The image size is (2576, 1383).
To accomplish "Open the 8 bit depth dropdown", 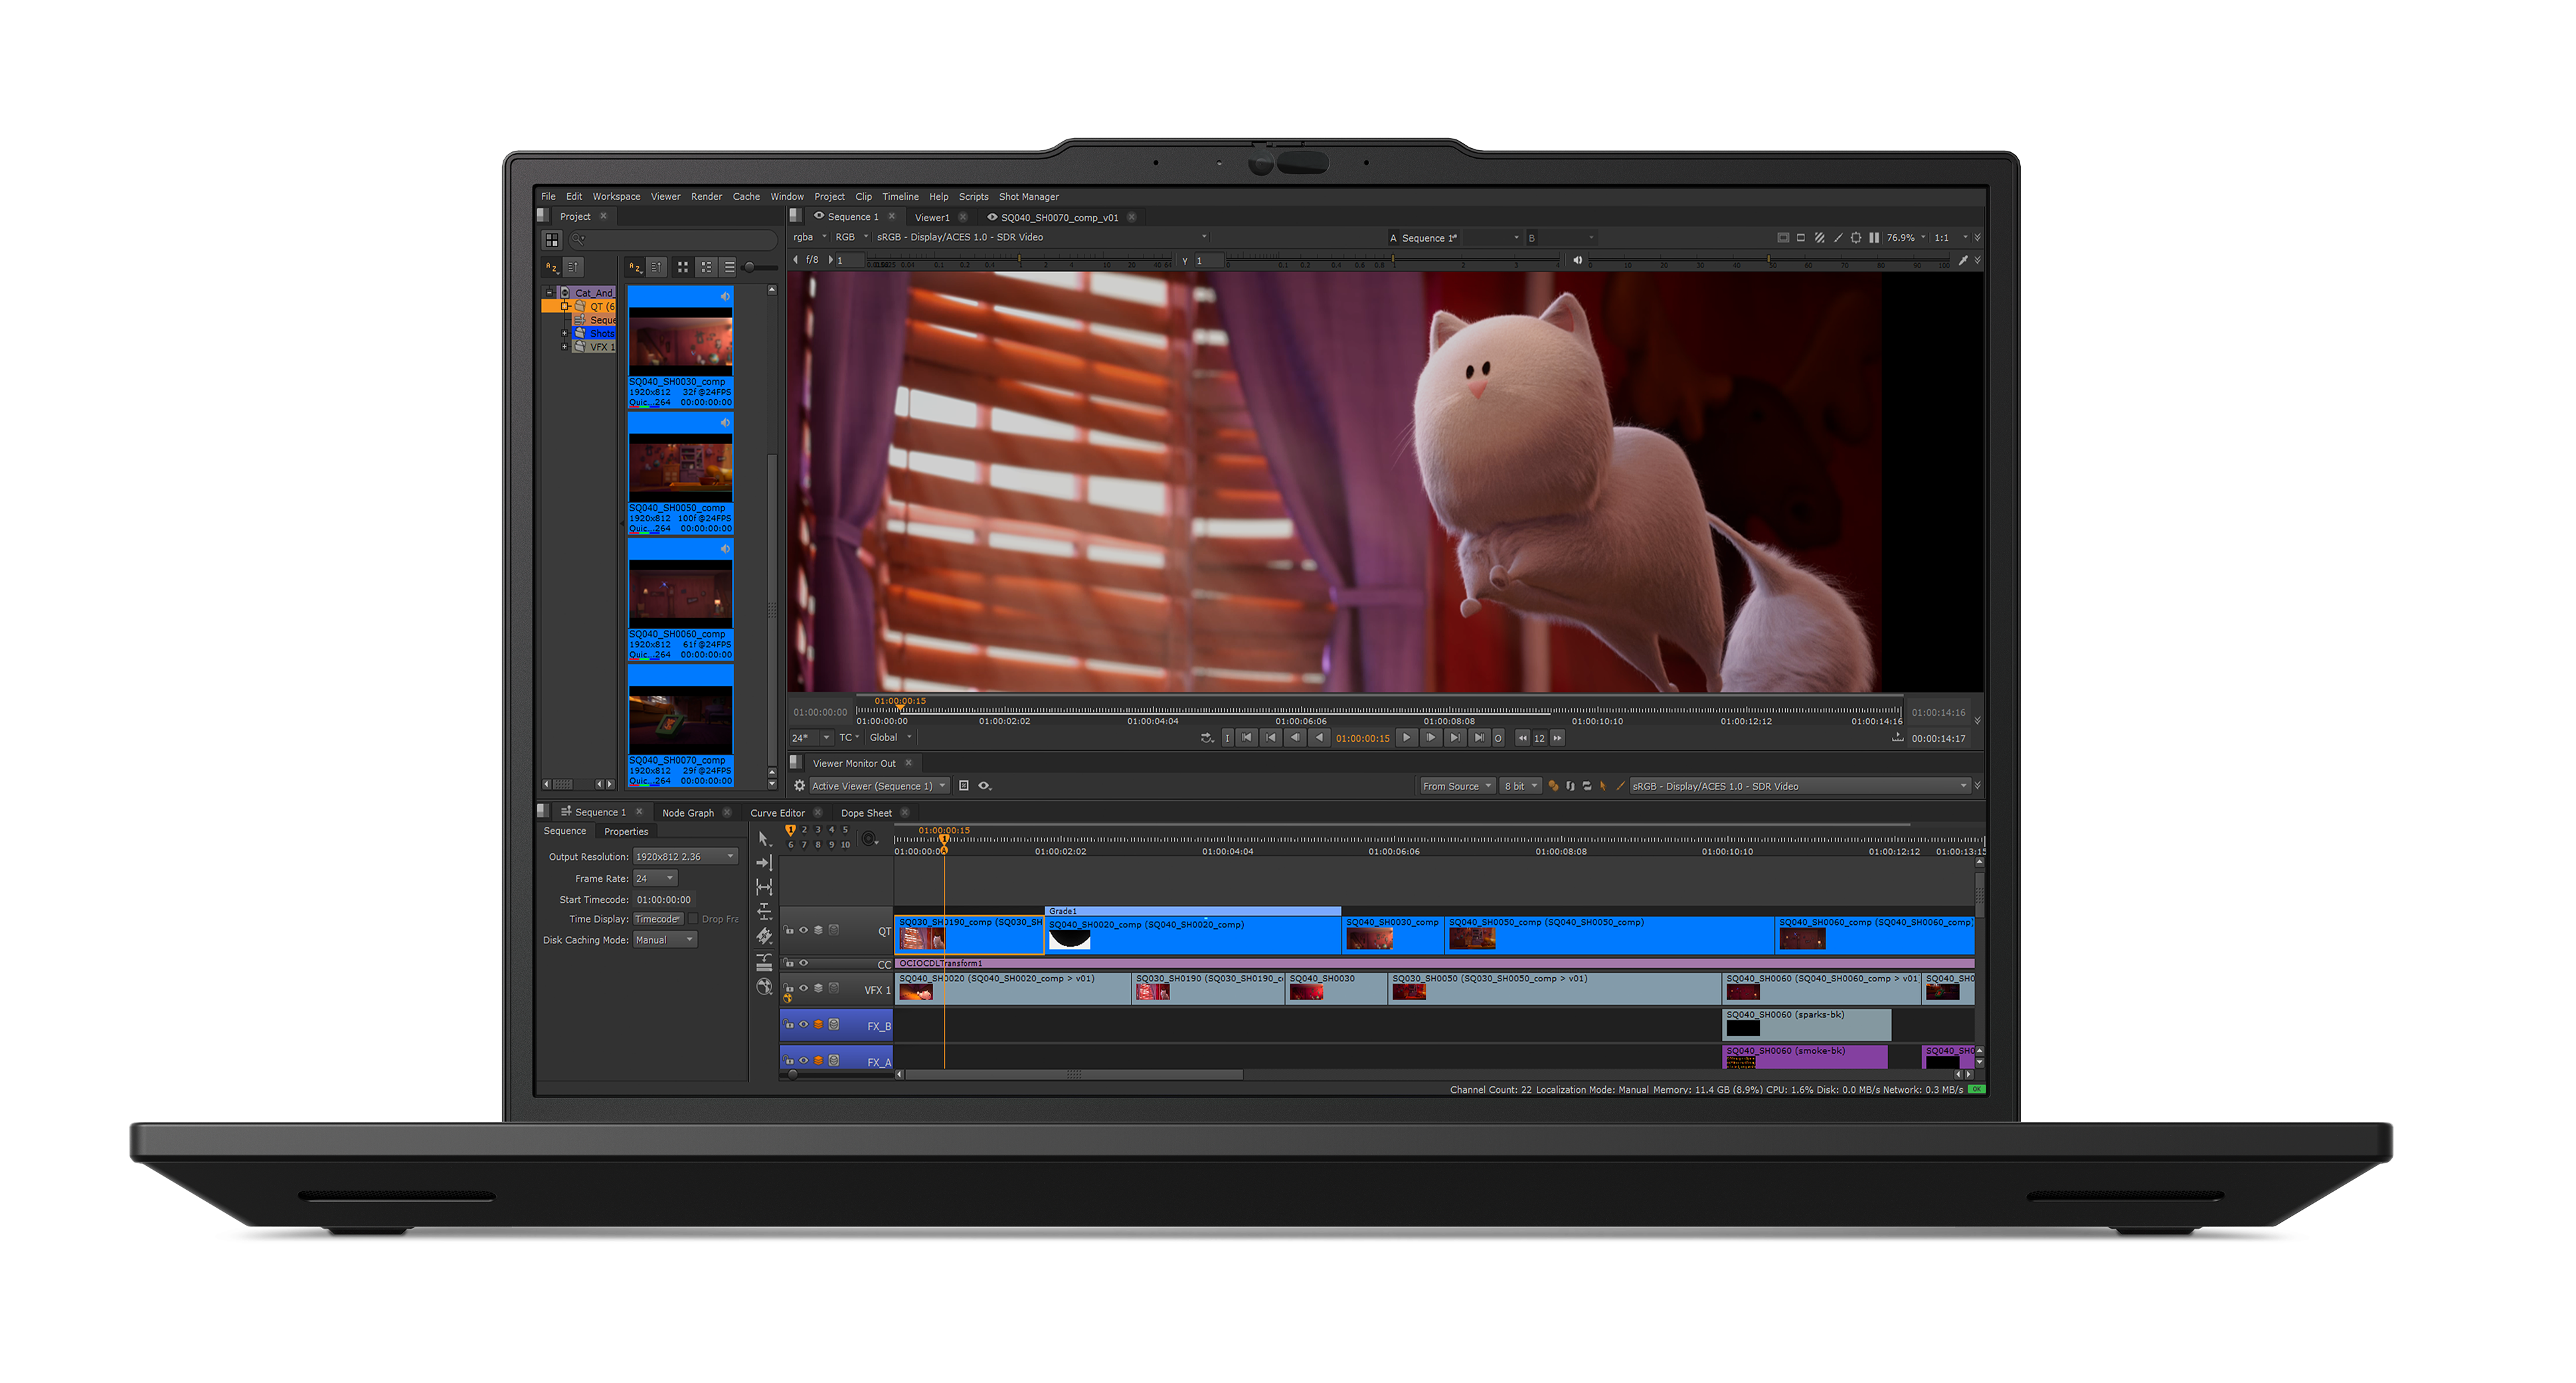I will click(x=1520, y=786).
